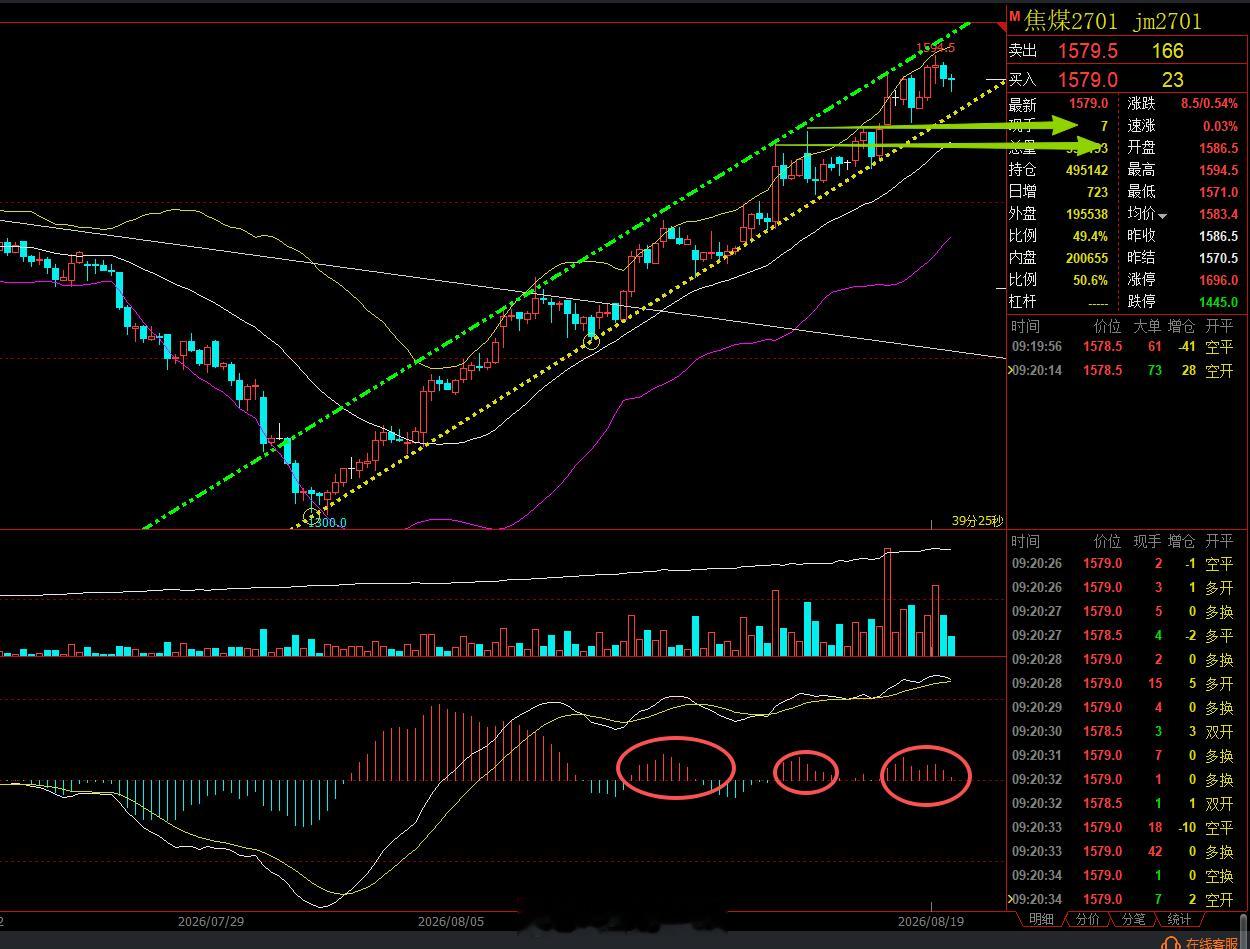Open the 分笔 tab
The width and height of the screenshot is (1250, 949).
[1133, 919]
